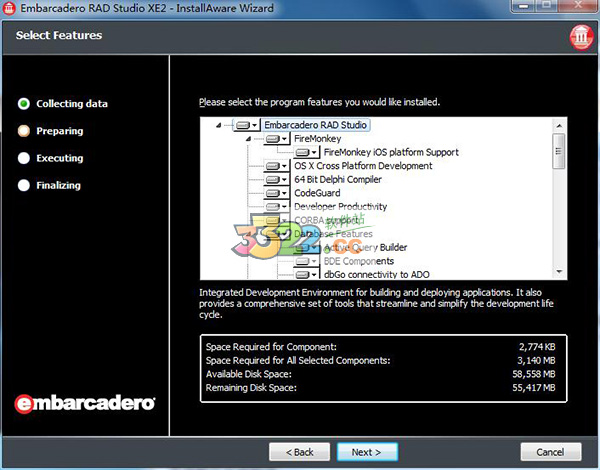
Task: Click the feature list scroll up arrow
Action: [x=559, y=126]
